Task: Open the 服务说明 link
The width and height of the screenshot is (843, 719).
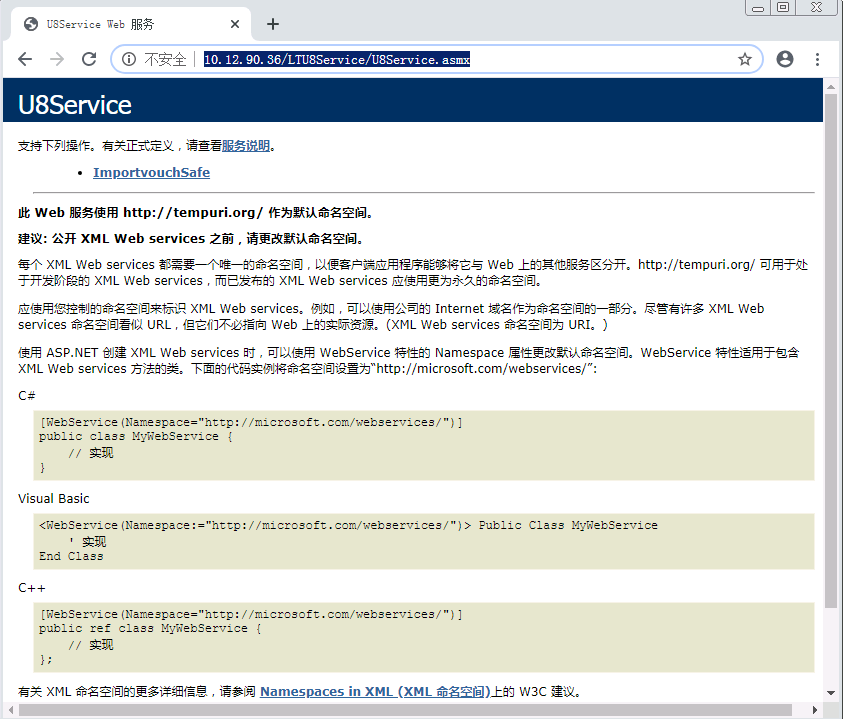Action: point(246,146)
